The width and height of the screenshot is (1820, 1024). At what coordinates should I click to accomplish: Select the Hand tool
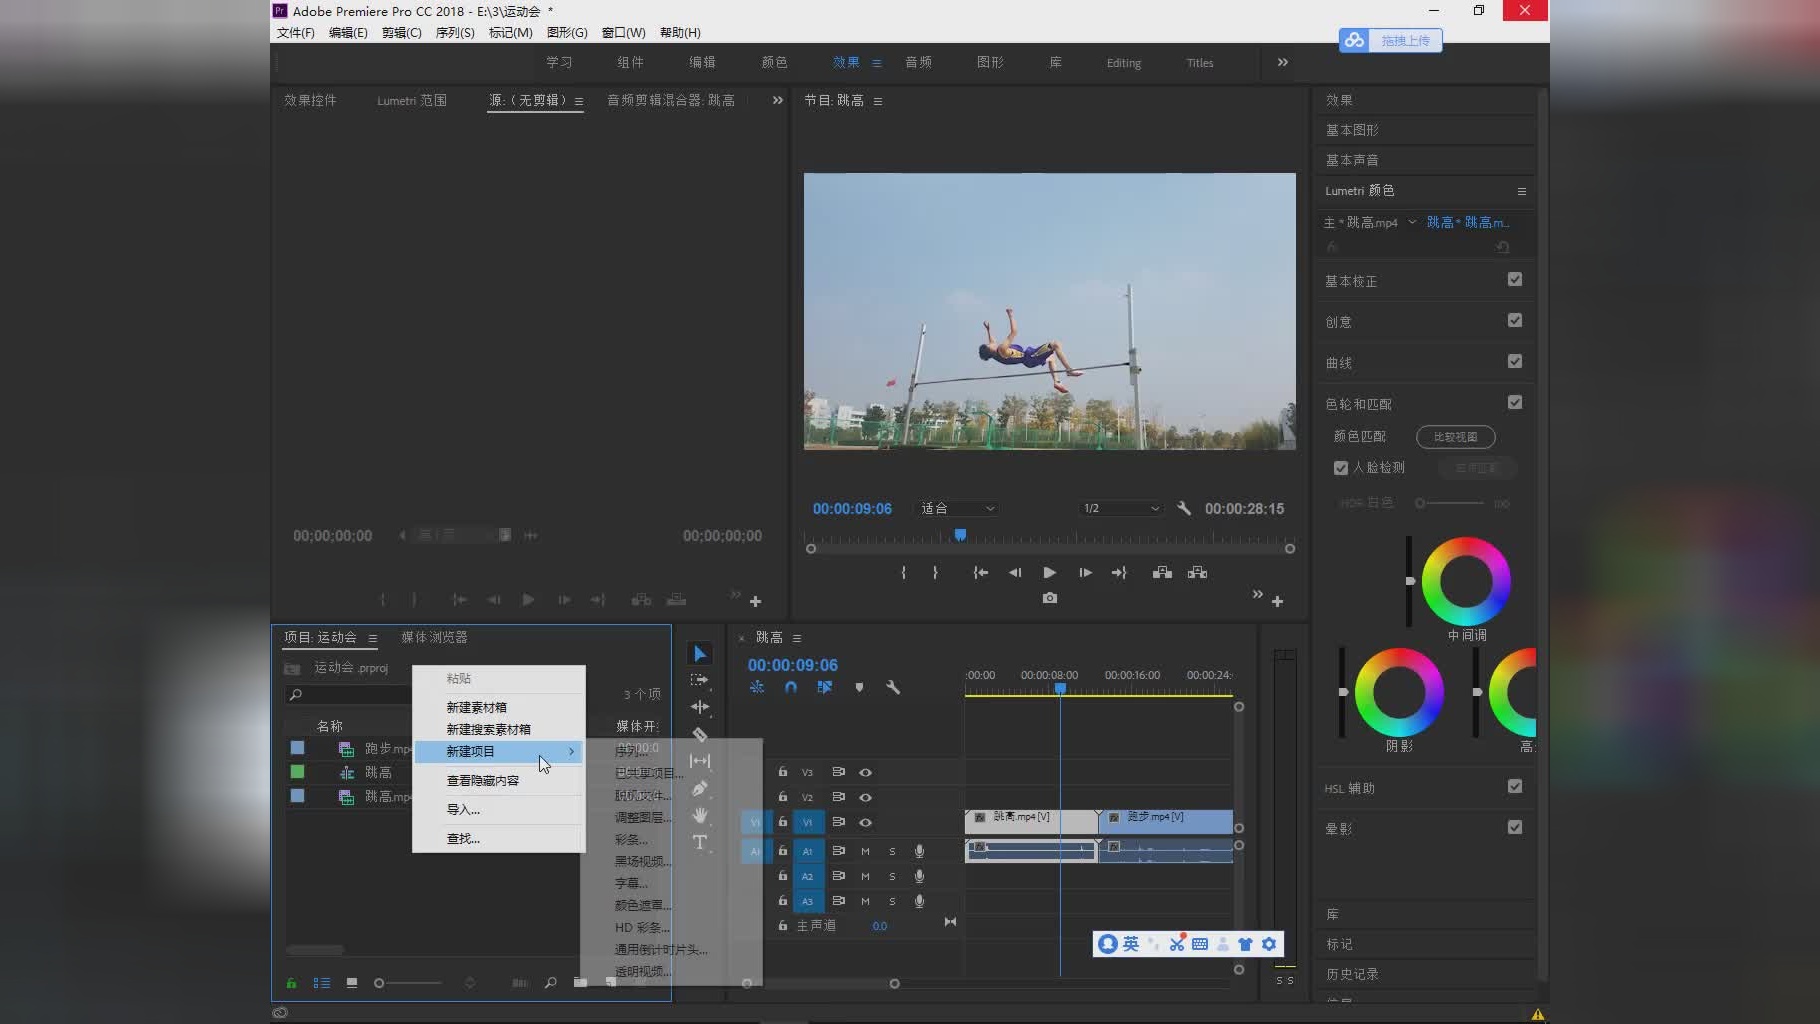(x=699, y=815)
